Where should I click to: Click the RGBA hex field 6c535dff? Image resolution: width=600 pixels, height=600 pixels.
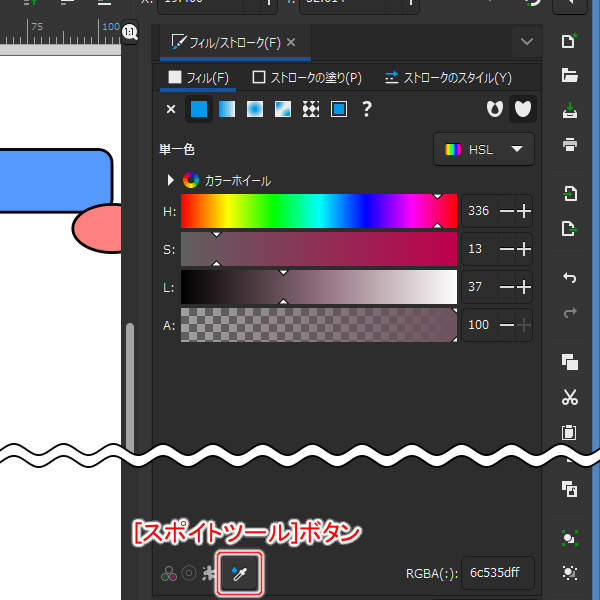point(497,573)
